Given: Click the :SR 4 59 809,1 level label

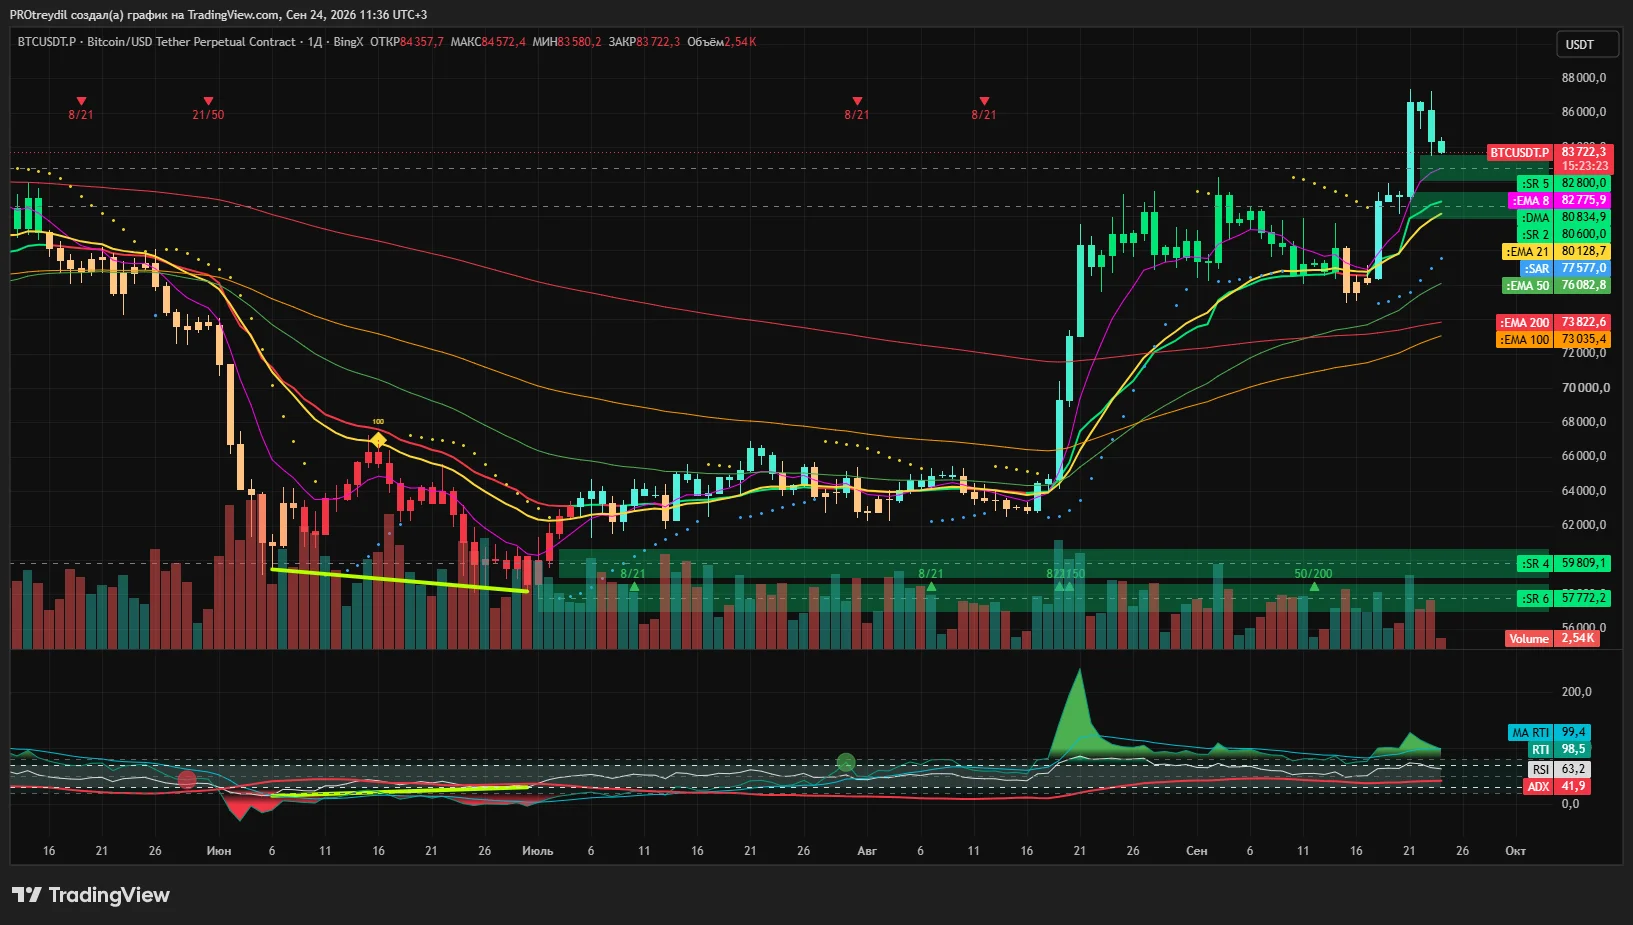Looking at the screenshot, I should (x=1563, y=563).
